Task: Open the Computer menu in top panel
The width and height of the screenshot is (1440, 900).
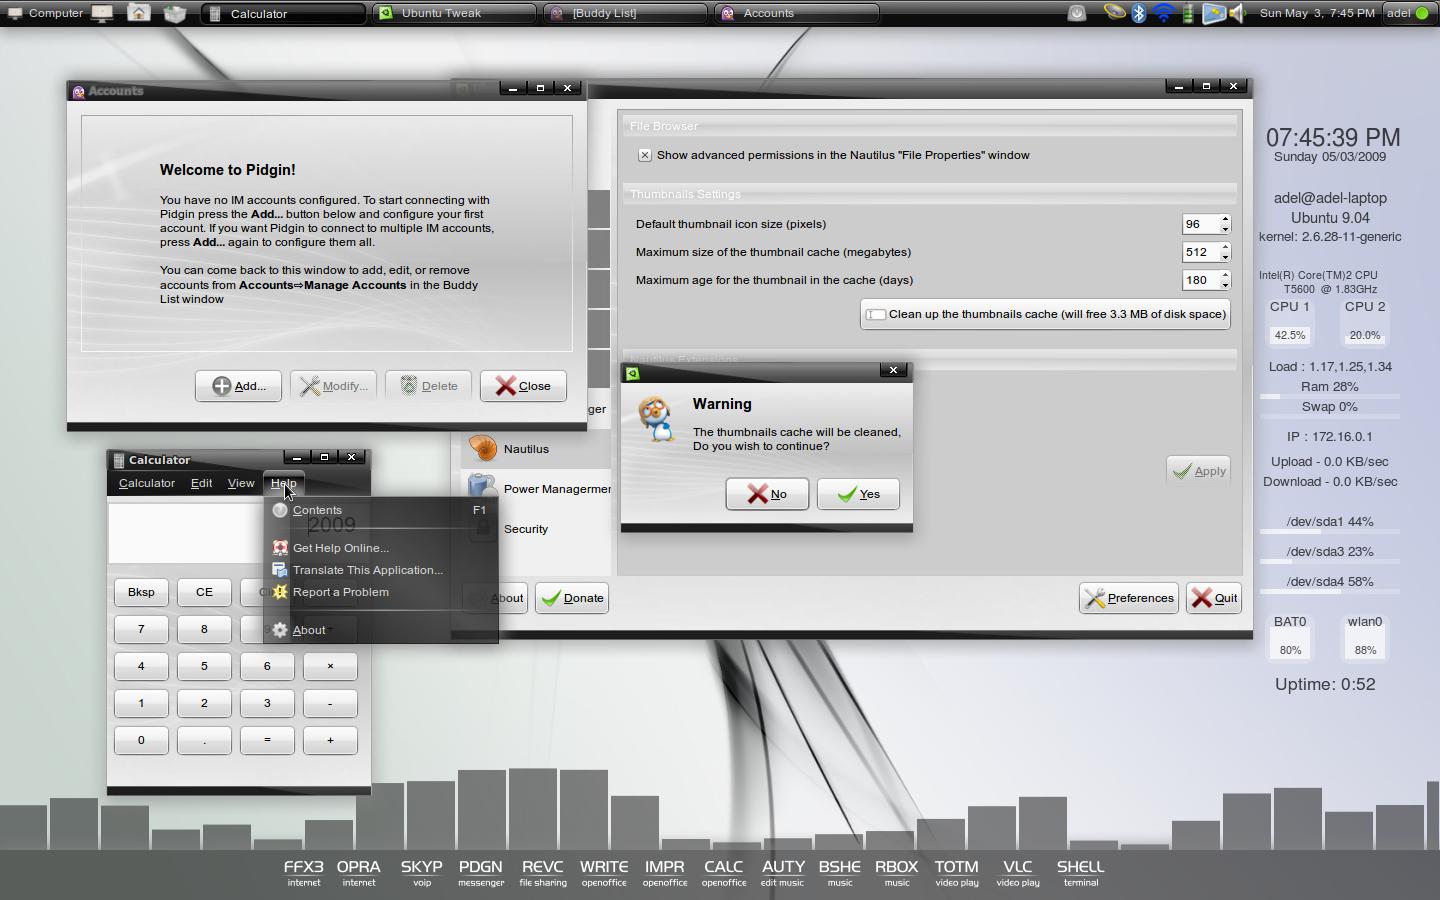Action: point(45,13)
